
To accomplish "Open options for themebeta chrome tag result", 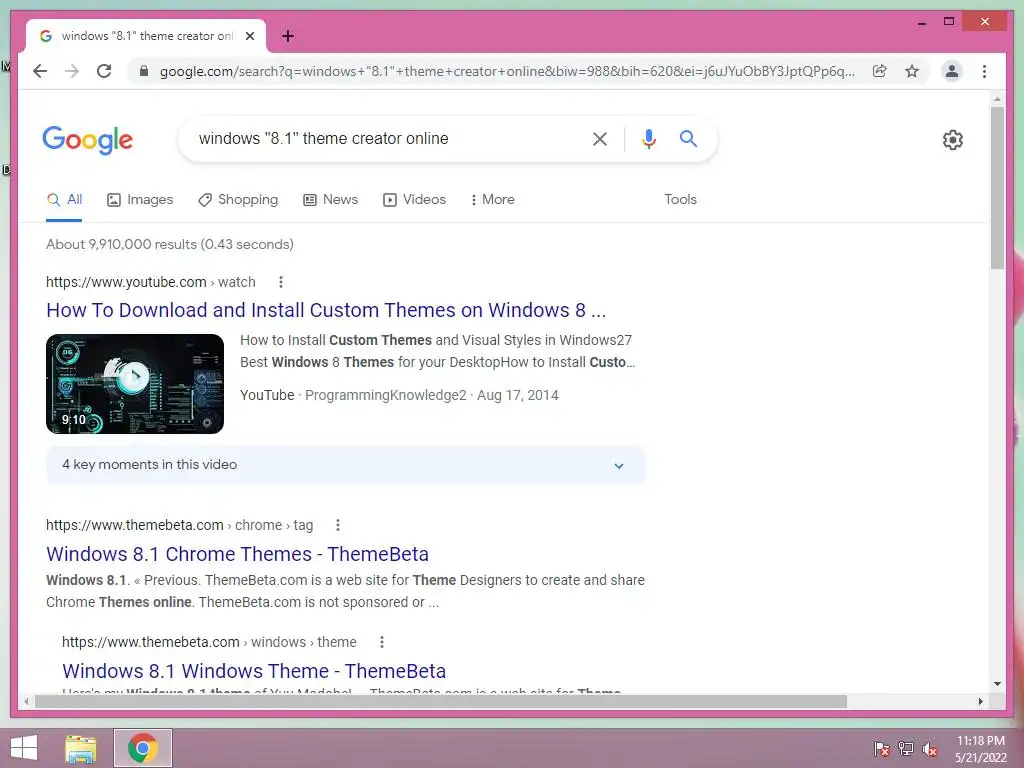I will [338, 525].
